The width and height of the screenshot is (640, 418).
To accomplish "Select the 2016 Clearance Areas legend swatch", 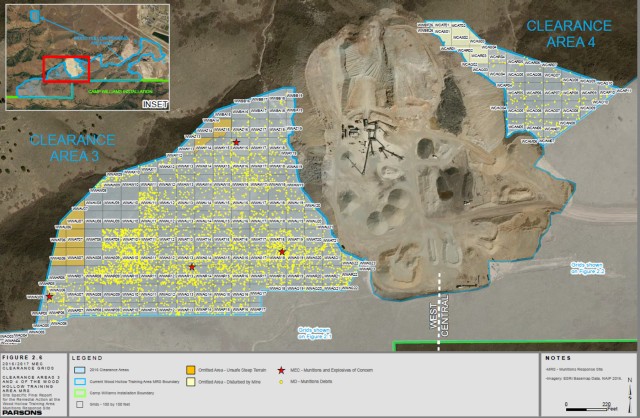I will click(80, 370).
